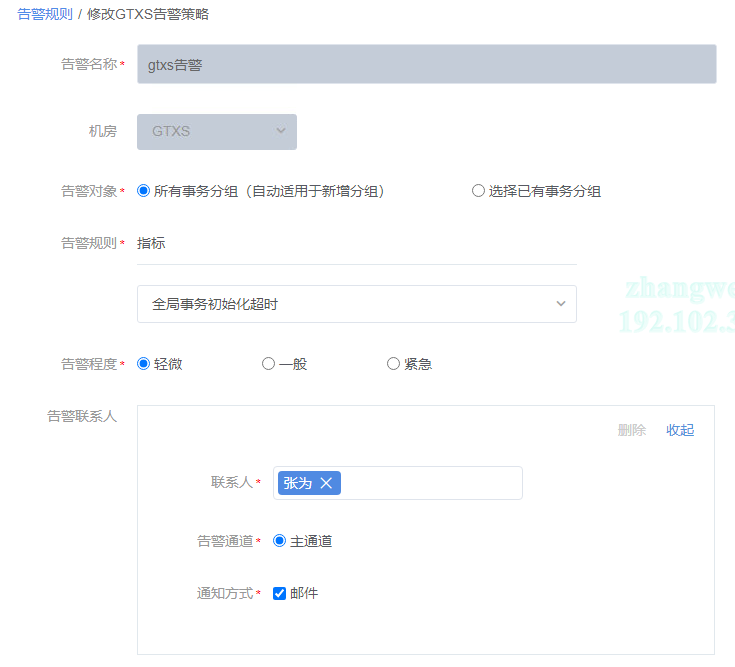This screenshot has height=667, width=735.
Task: Click the chevron arrow of 机房 GTXS select
Action: coord(280,131)
